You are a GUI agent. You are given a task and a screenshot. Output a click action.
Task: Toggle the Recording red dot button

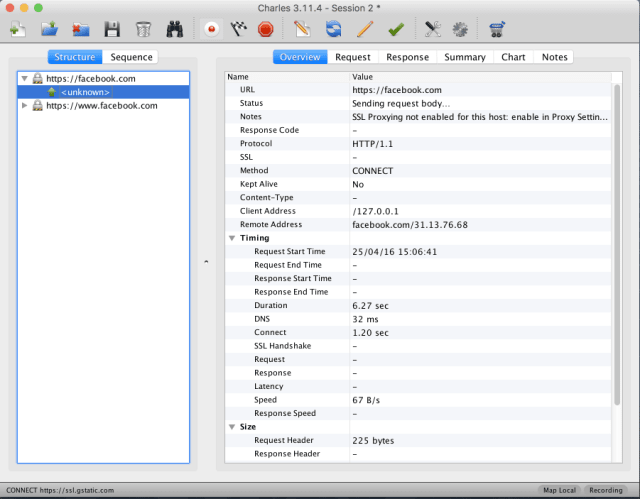[x=211, y=29]
